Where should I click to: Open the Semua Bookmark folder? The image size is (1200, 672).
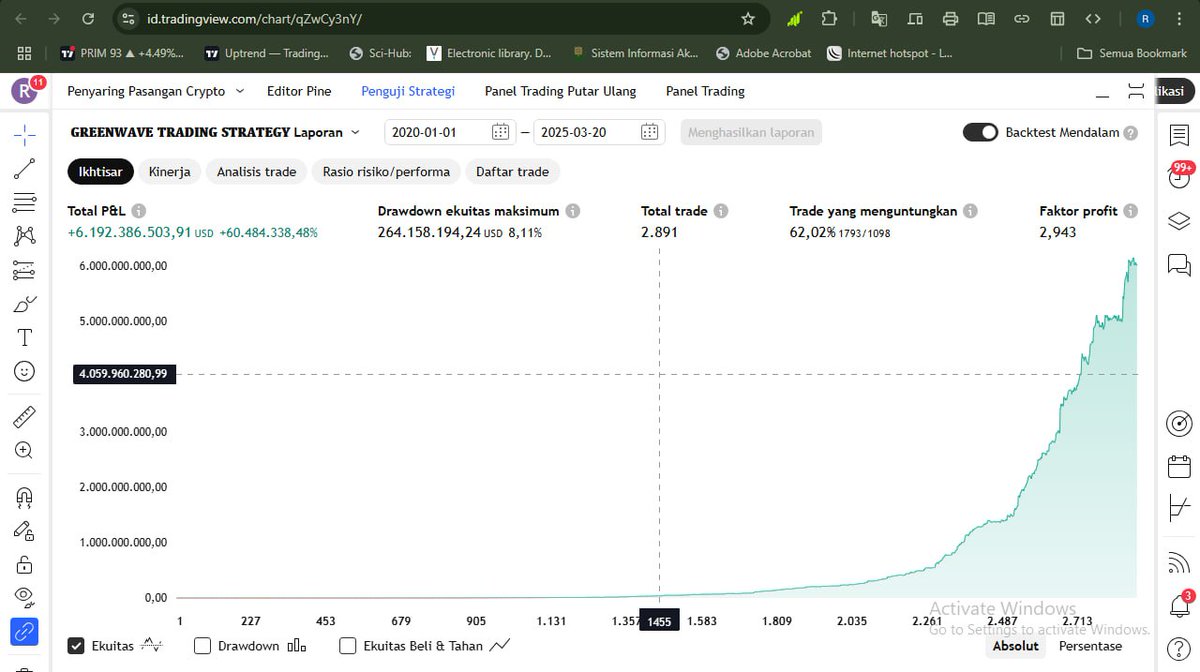tap(1132, 53)
